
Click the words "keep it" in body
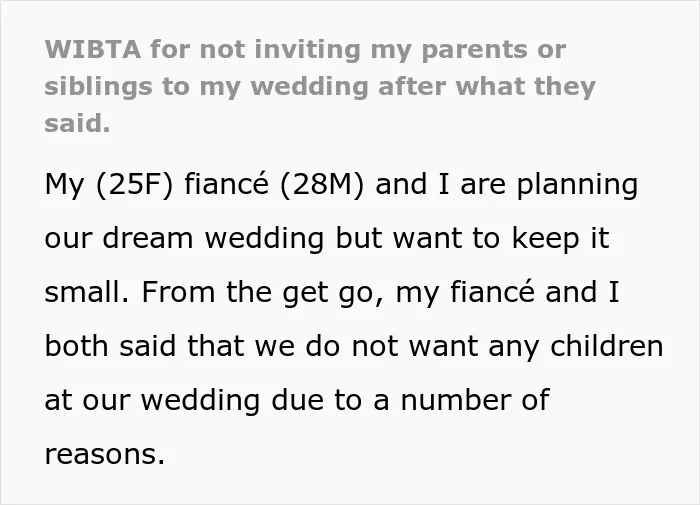[560, 239]
